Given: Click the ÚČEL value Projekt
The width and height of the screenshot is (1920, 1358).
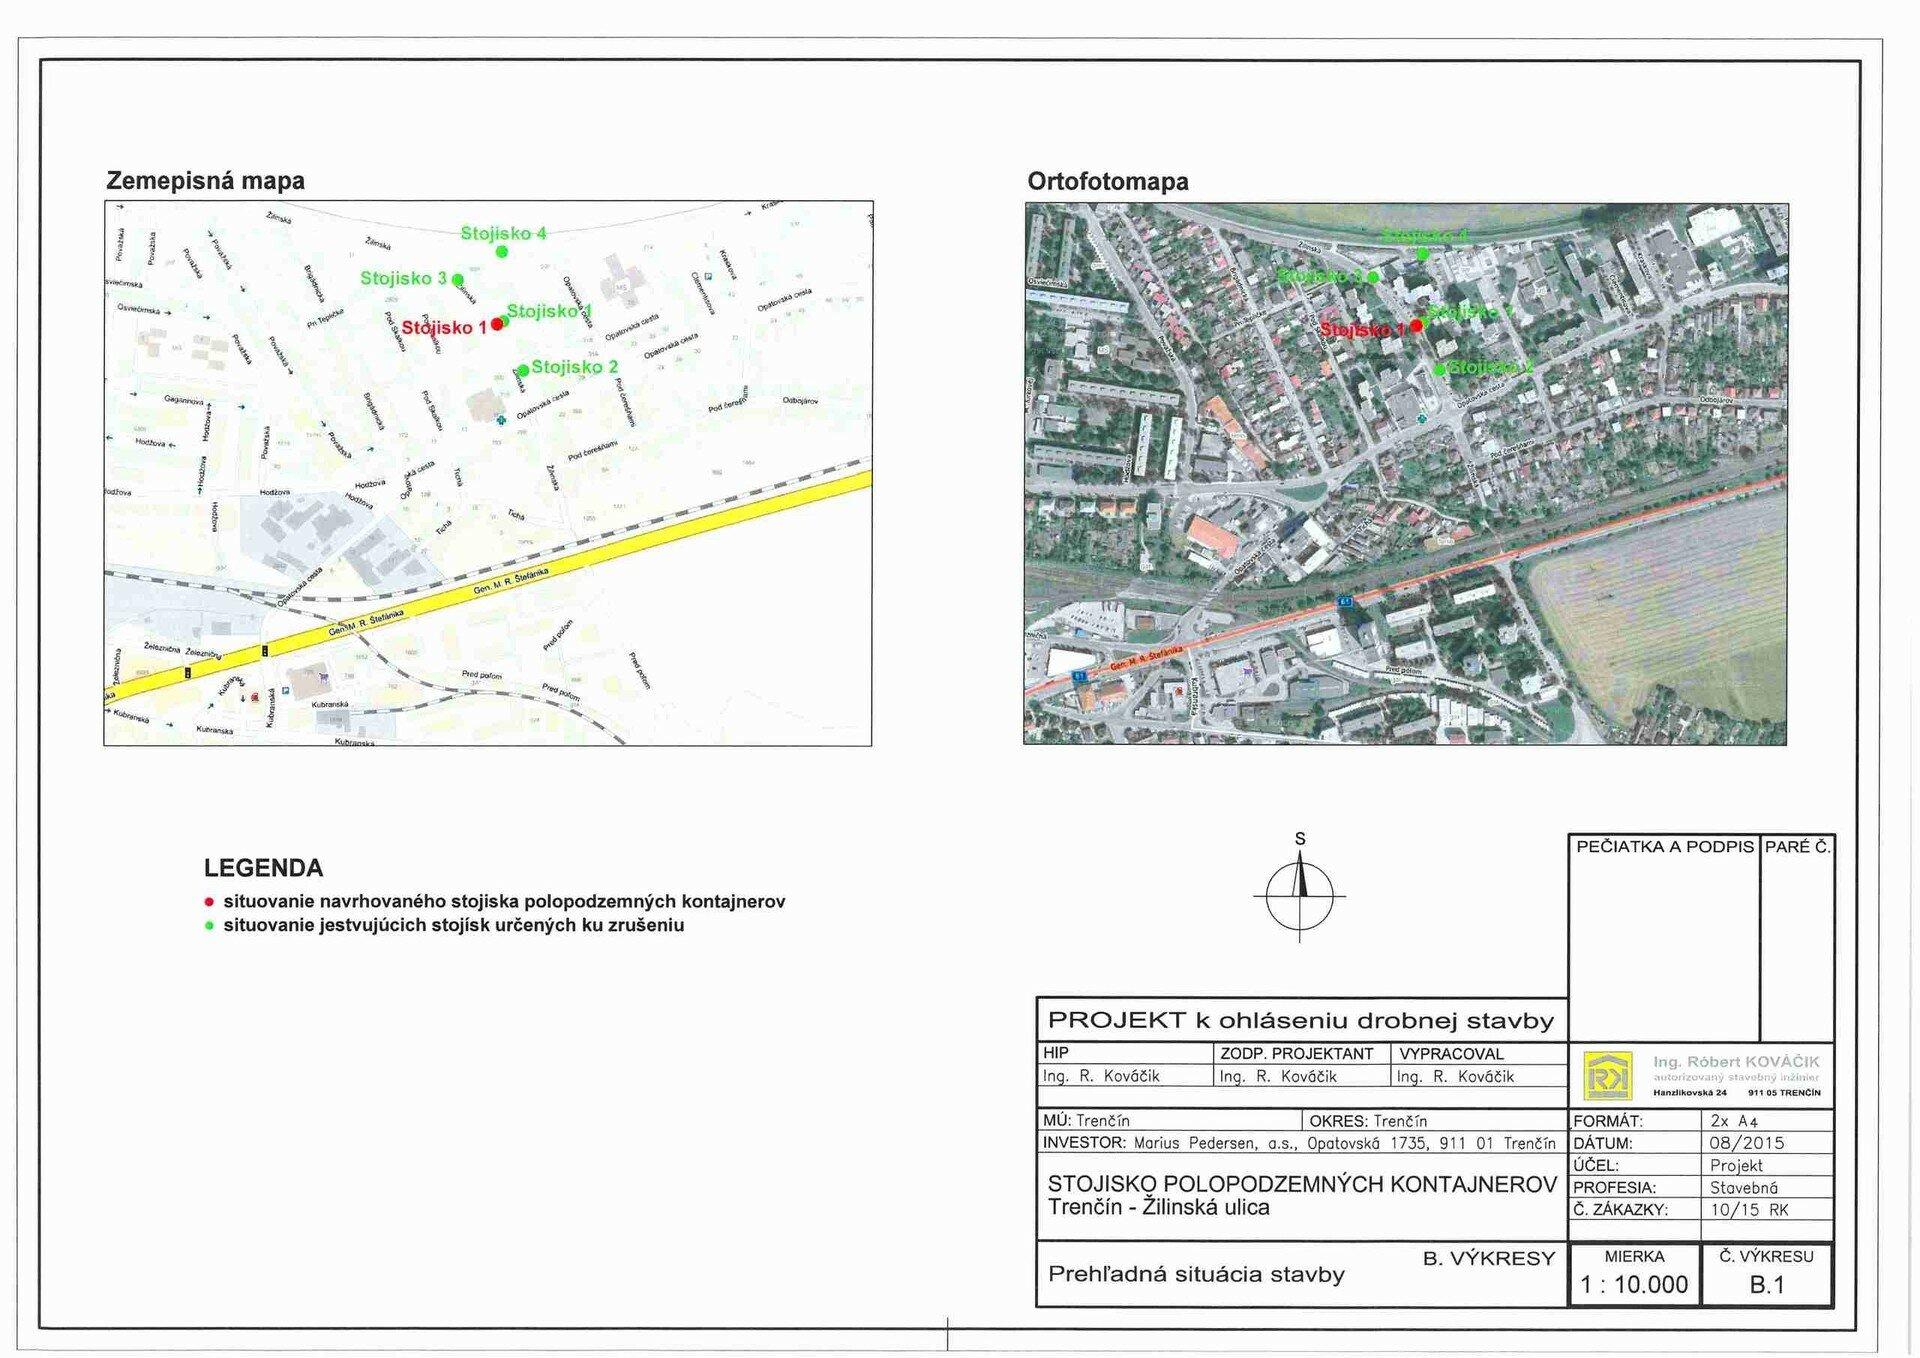Looking at the screenshot, I should coord(1736,1166).
